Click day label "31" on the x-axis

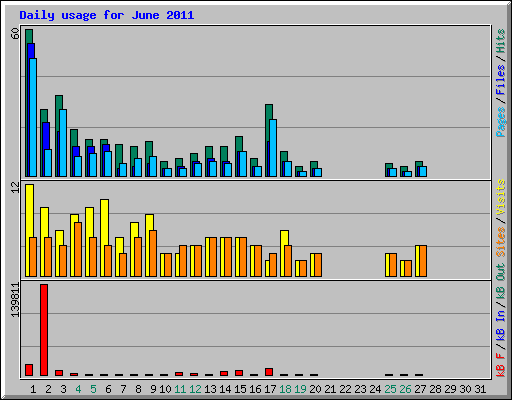coord(480,389)
